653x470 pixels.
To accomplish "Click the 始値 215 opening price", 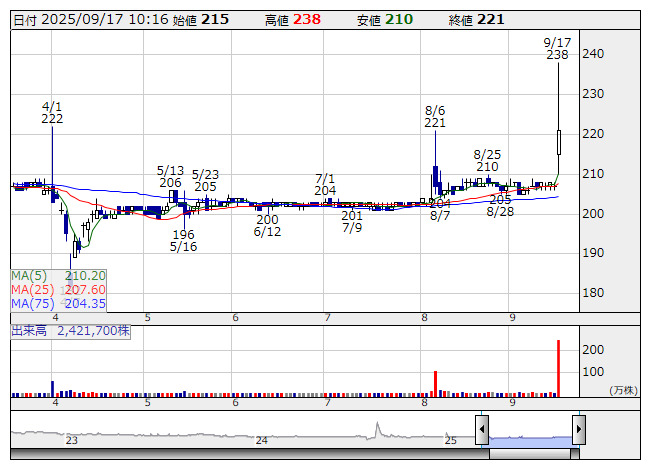I will (201, 20).
